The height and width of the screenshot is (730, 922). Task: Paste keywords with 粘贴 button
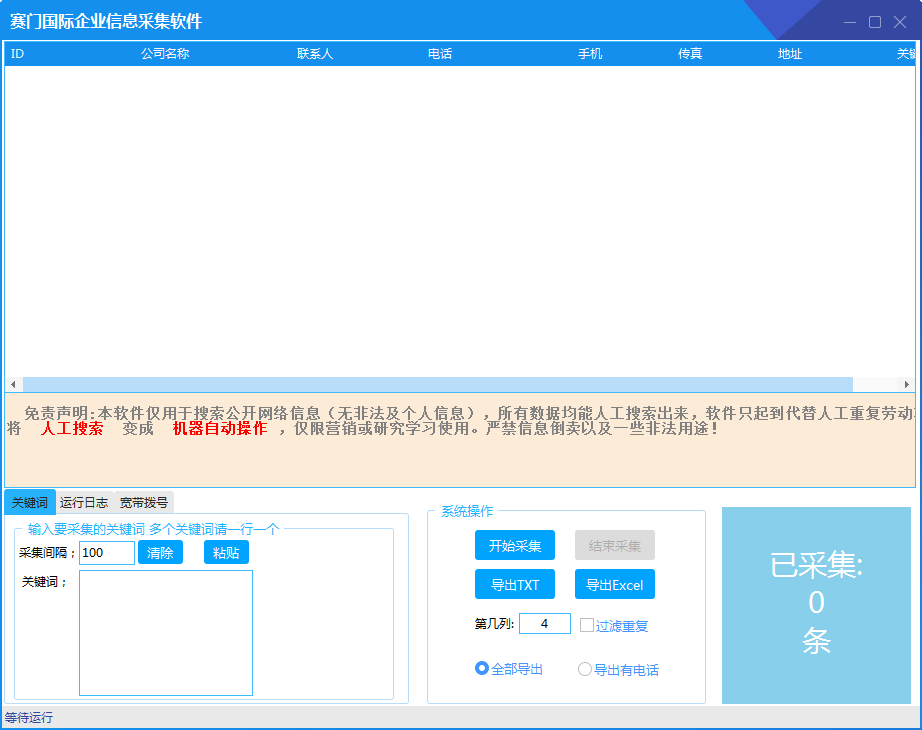point(226,552)
